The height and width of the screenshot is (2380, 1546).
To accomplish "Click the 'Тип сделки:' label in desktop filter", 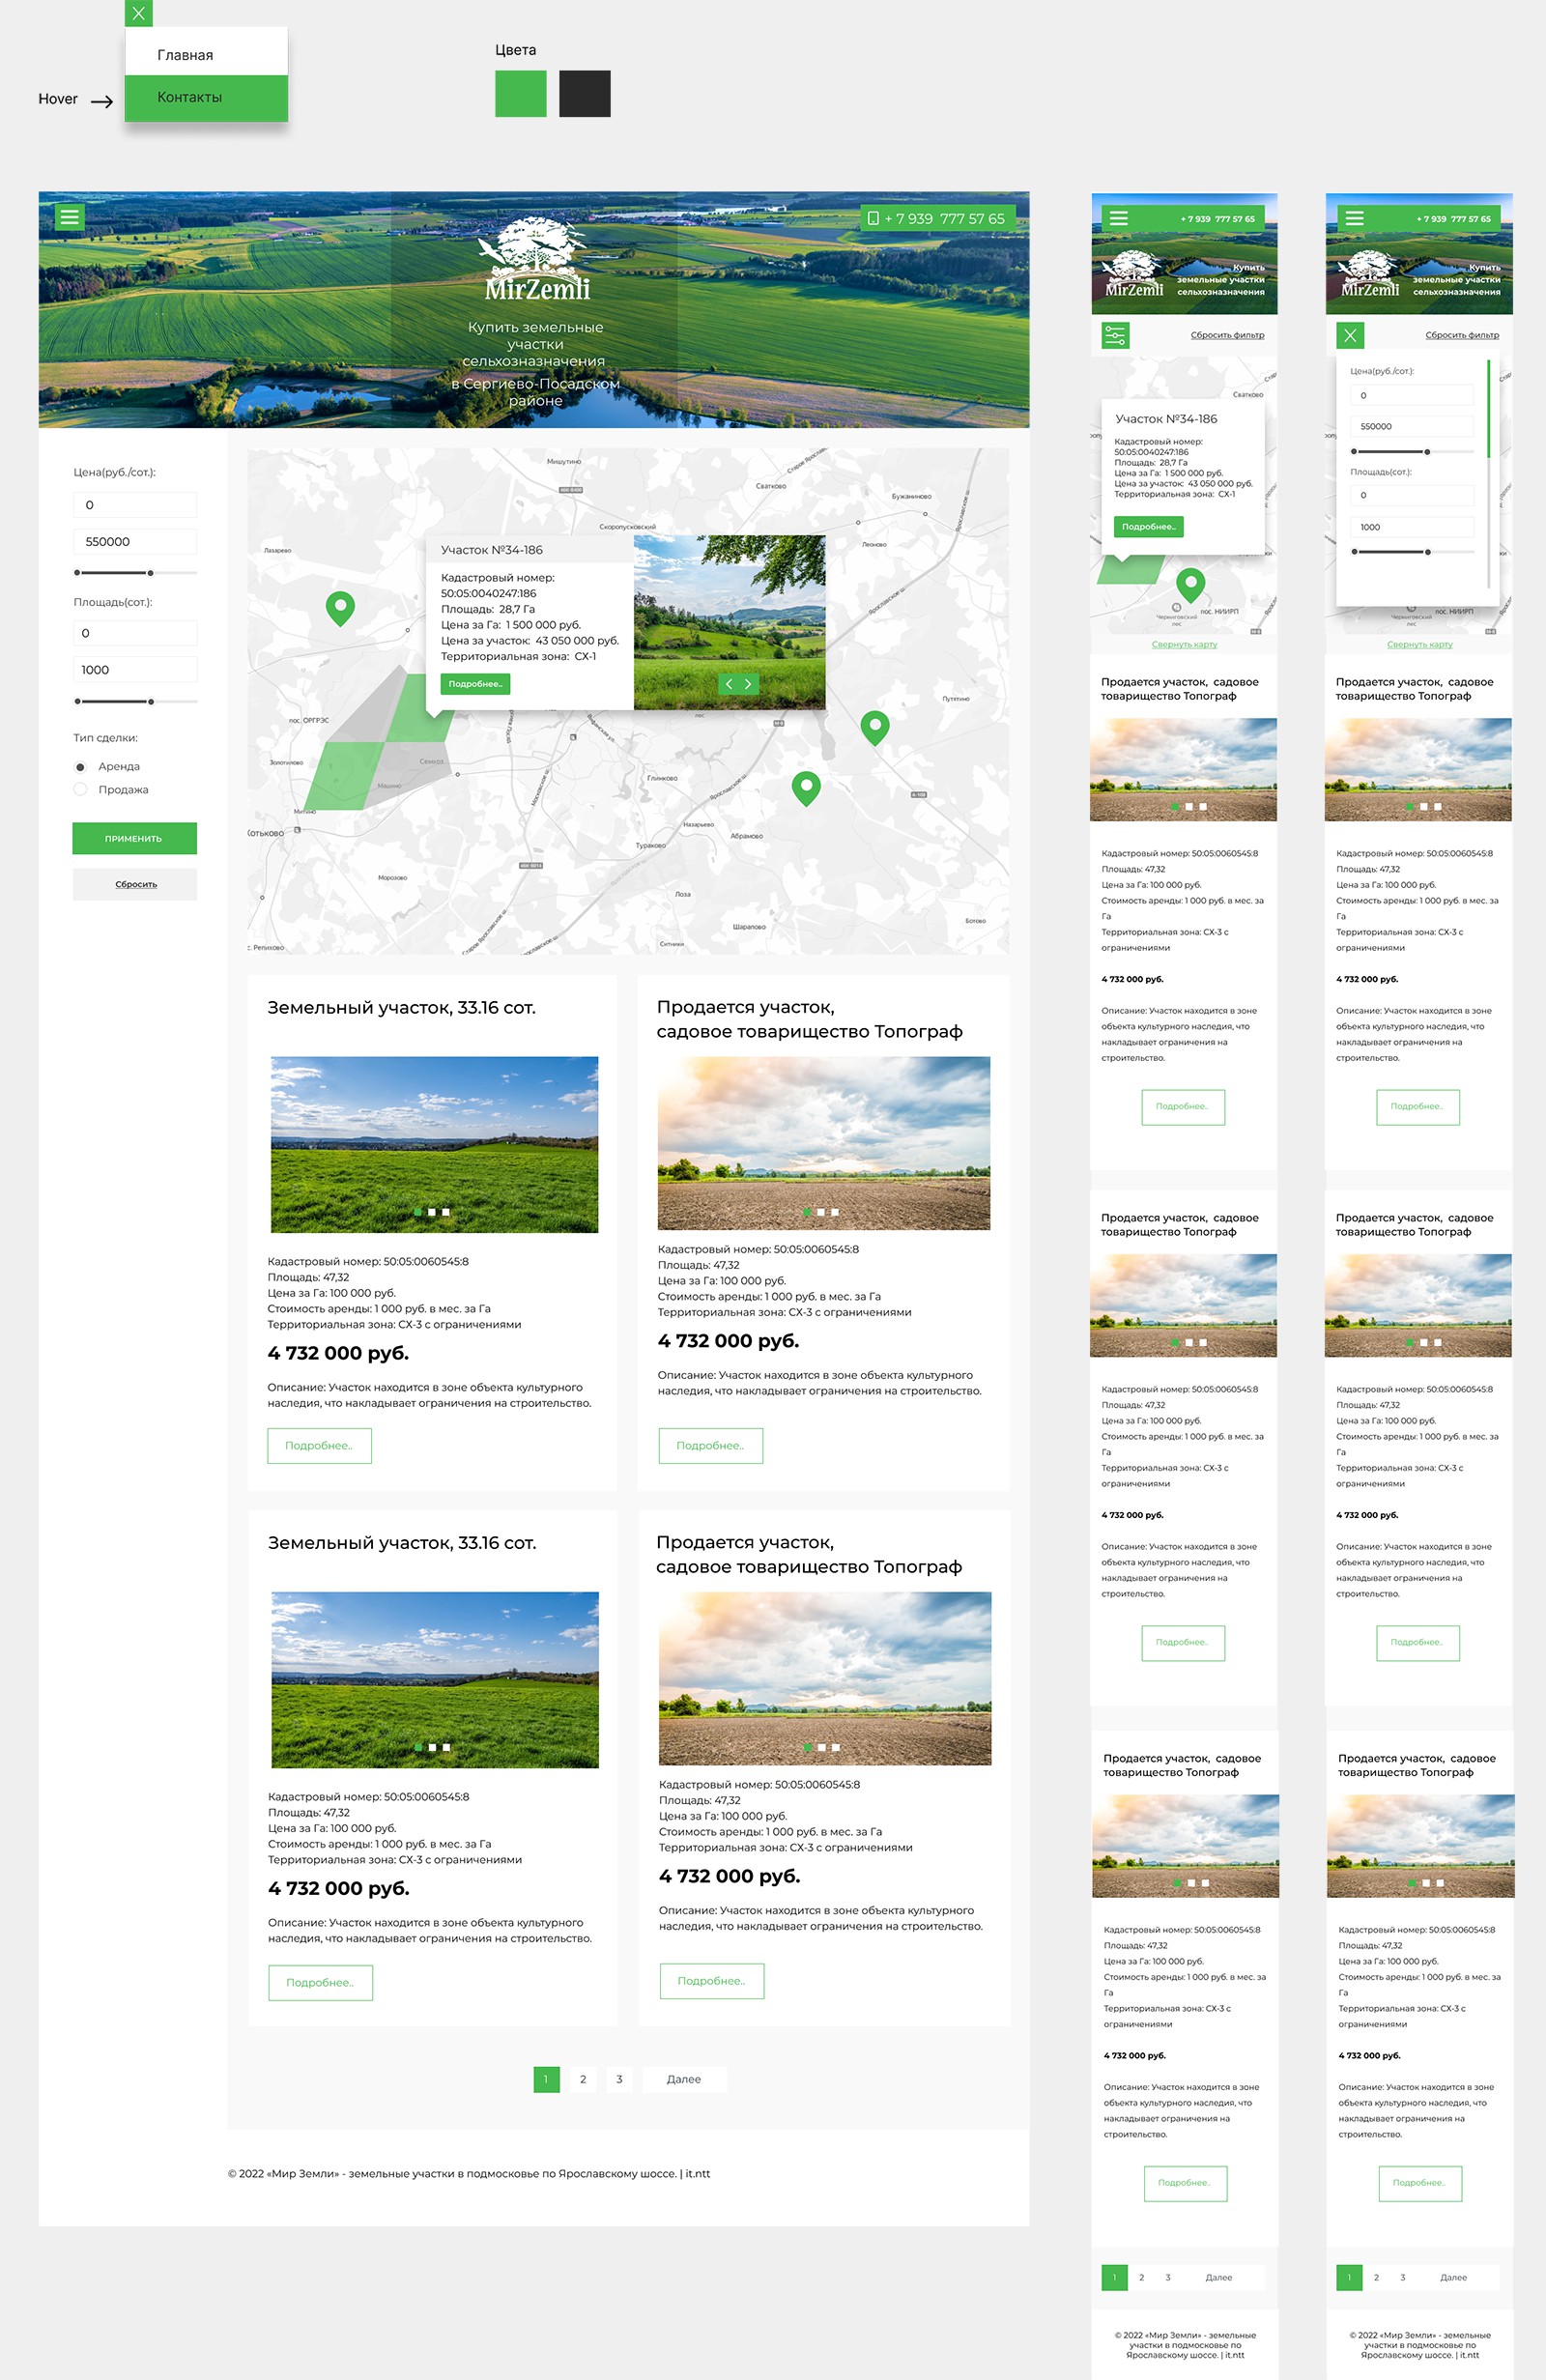I will coord(105,738).
